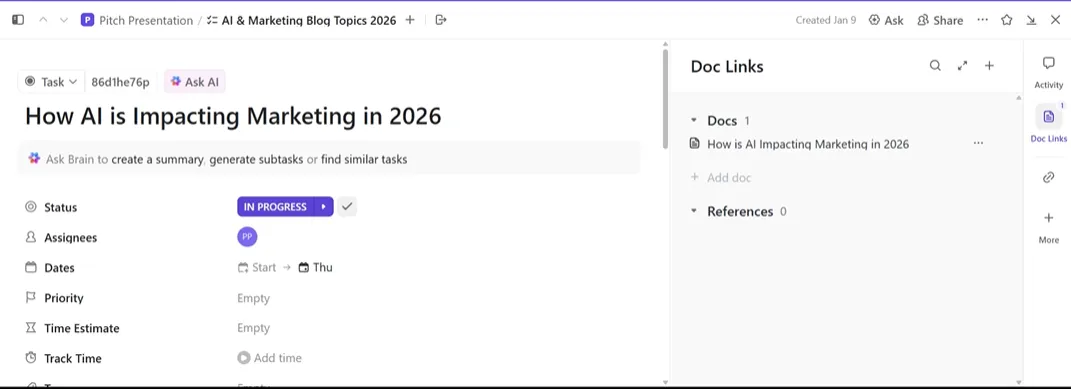Screen dimensions: 1071x389
Task: Minimize task with the tray arrow icon
Action: pos(1031,20)
